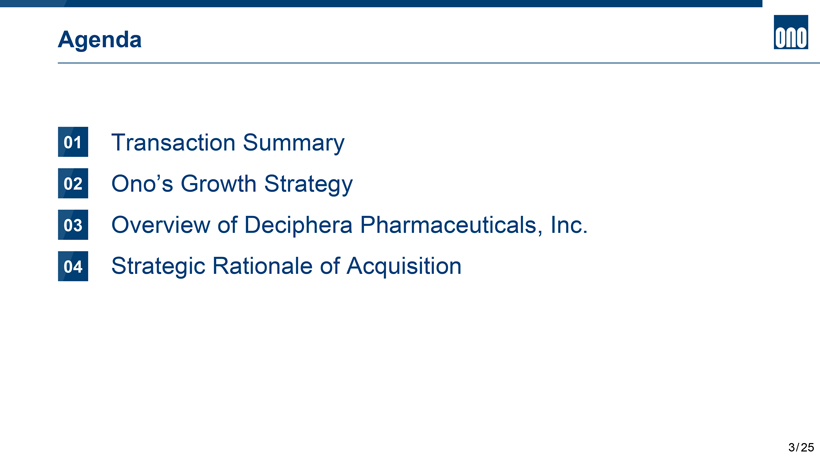This screenshot has width=820, height=461.
Task: Click the horizontal divider under Agenda
Action: pos(400,63)
